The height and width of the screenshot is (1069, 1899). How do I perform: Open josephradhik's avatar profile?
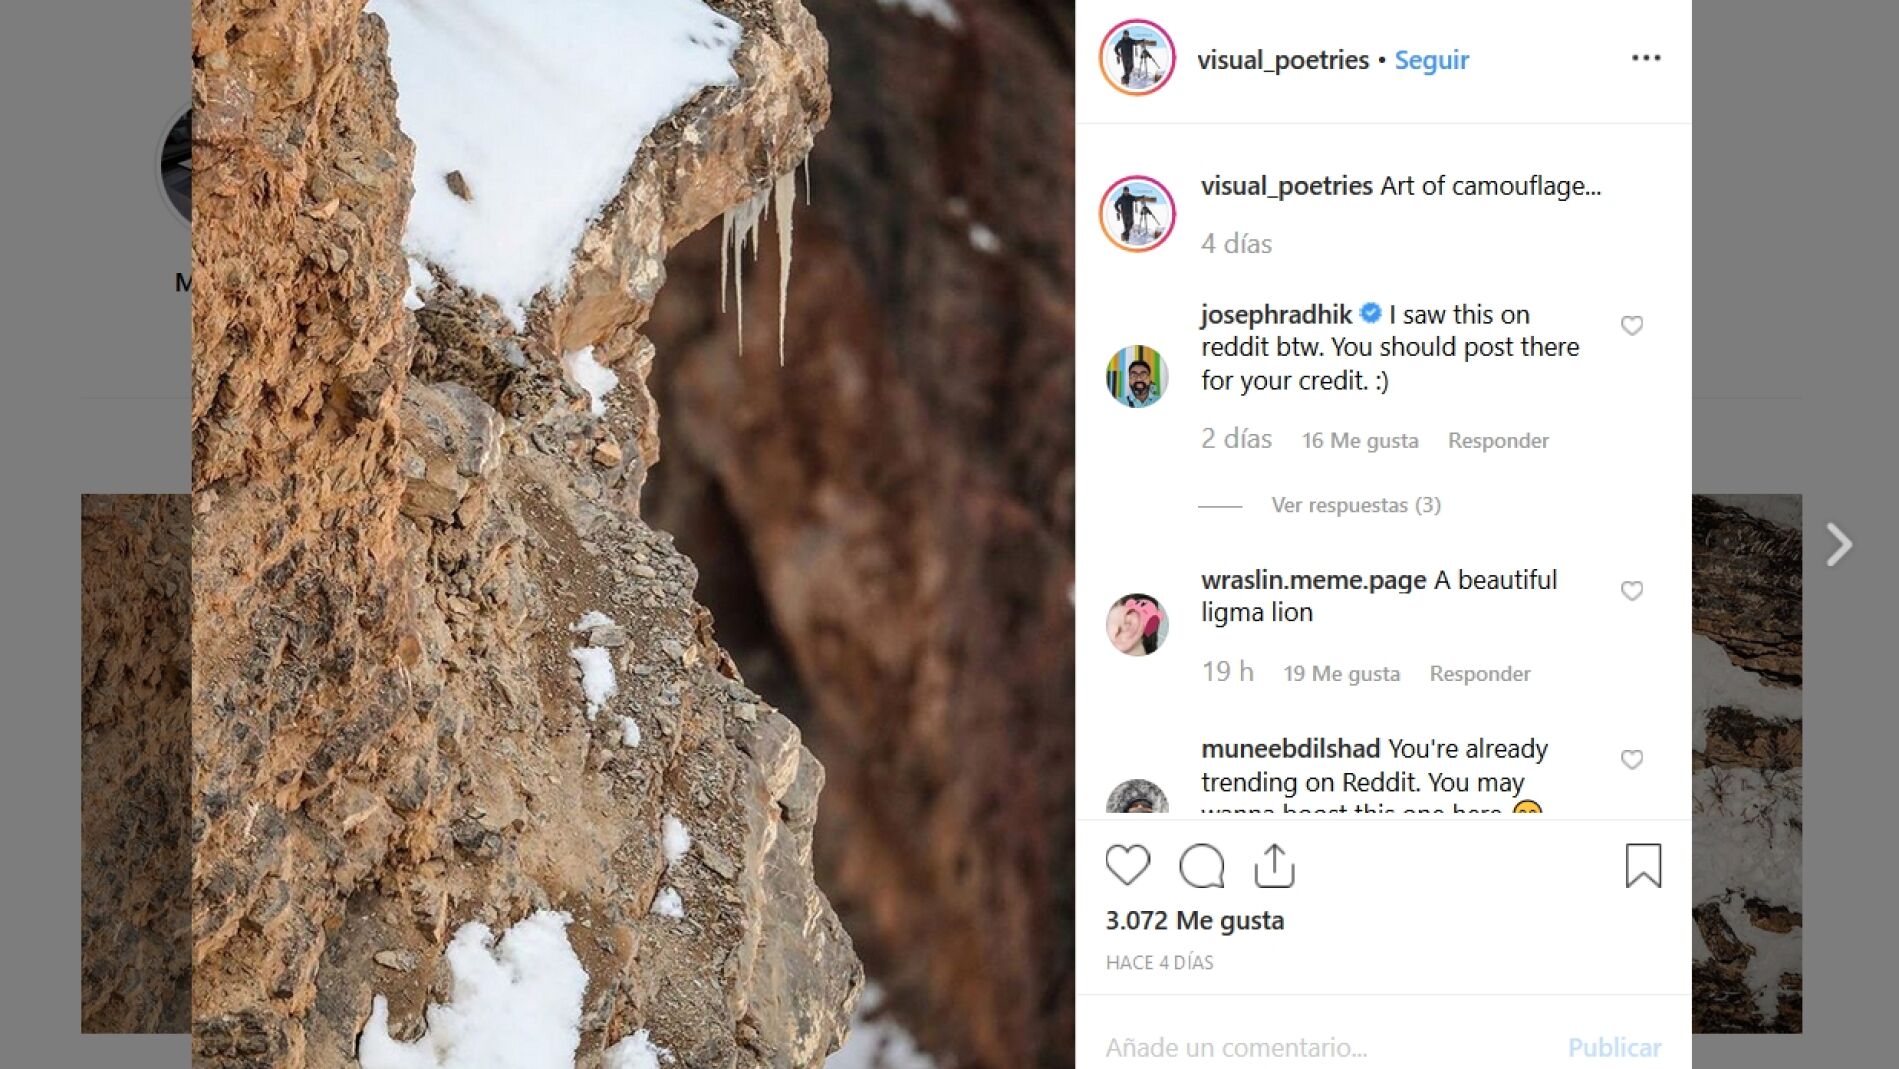pos(1137,376)
